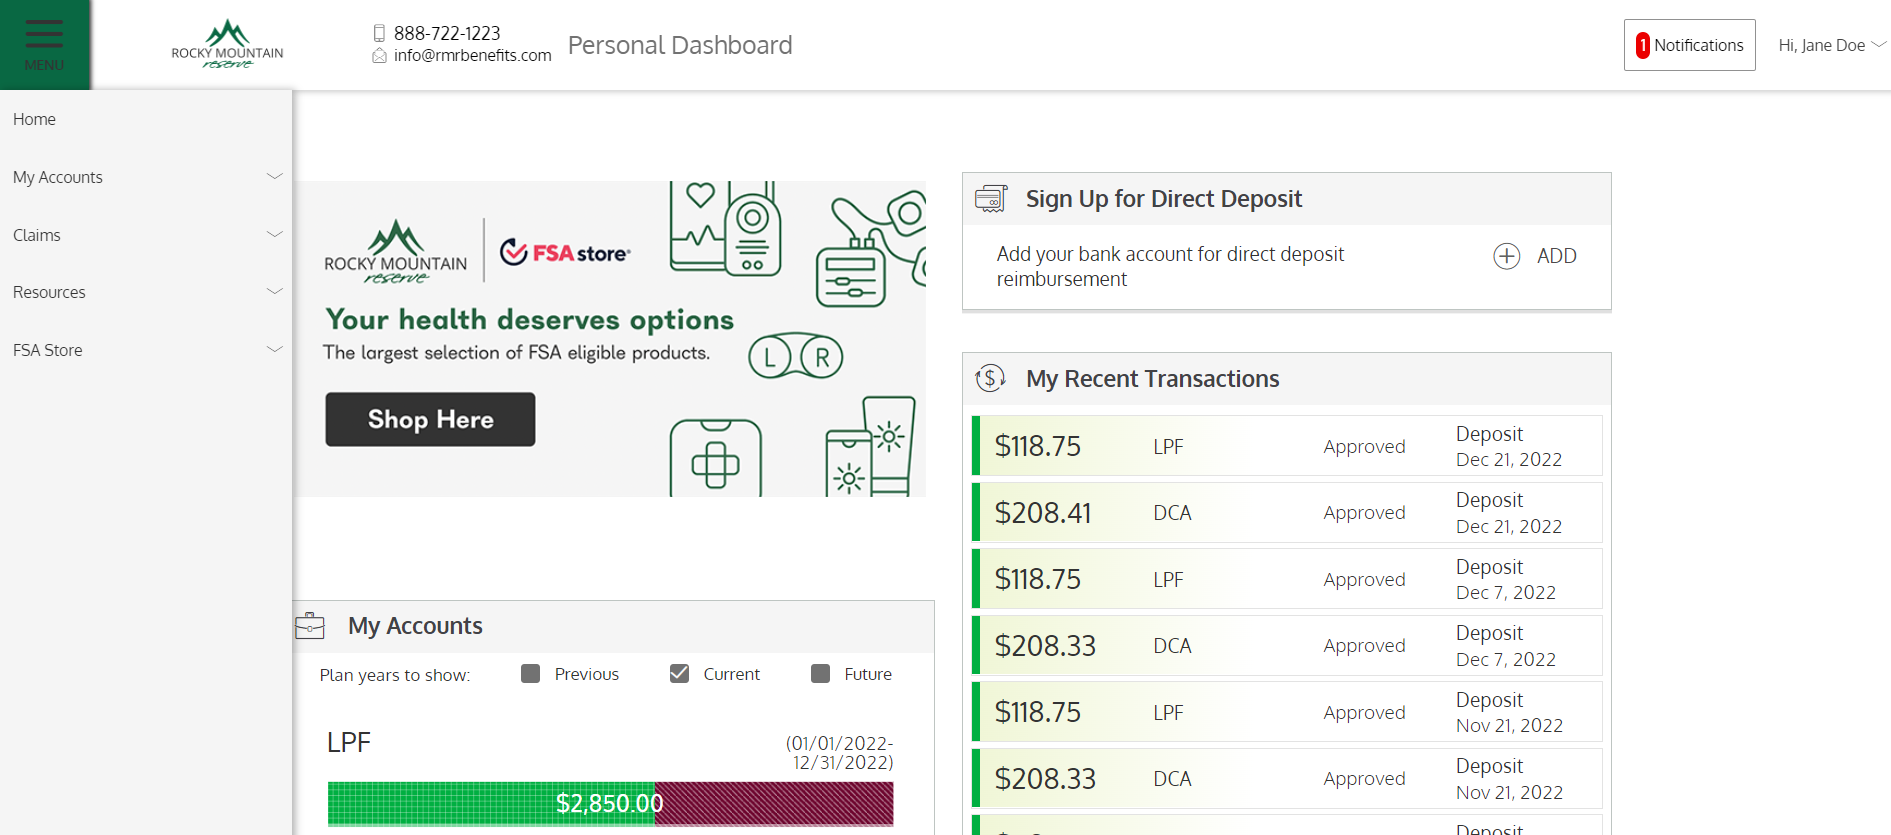The height and width of the screenshot is (835, 1891).
Task: Click the envelope icon beside the email address
Action: click(379, 56)
